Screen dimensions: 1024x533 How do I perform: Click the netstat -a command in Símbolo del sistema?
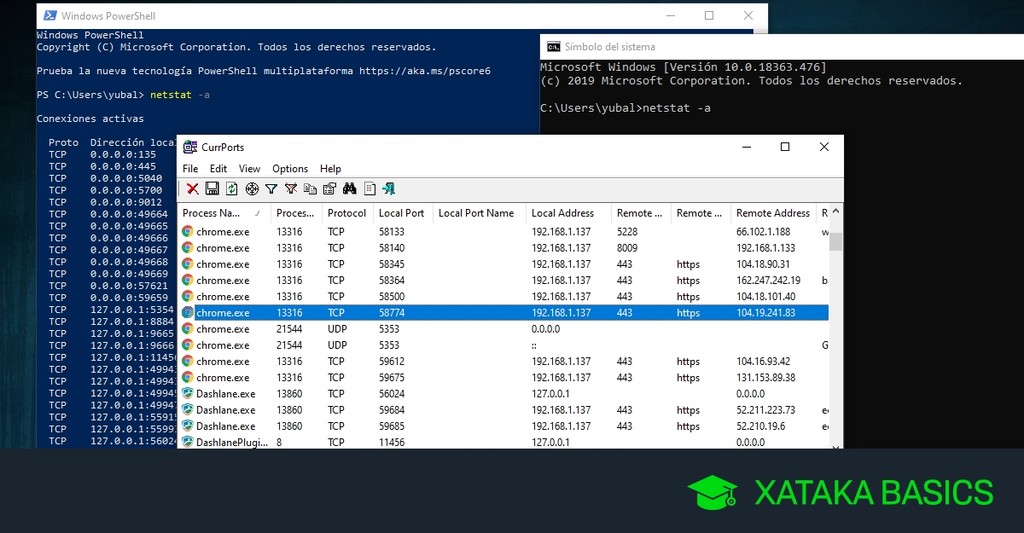(x=676, y=108)
